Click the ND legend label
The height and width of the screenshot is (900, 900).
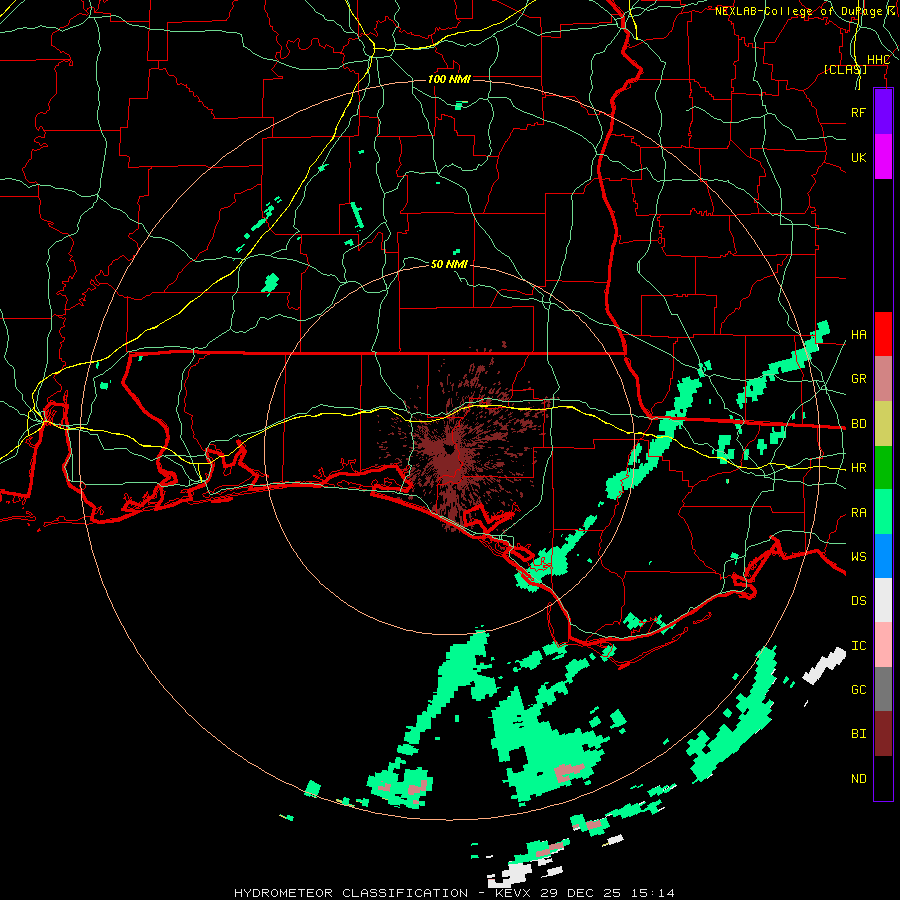[859, 779]
